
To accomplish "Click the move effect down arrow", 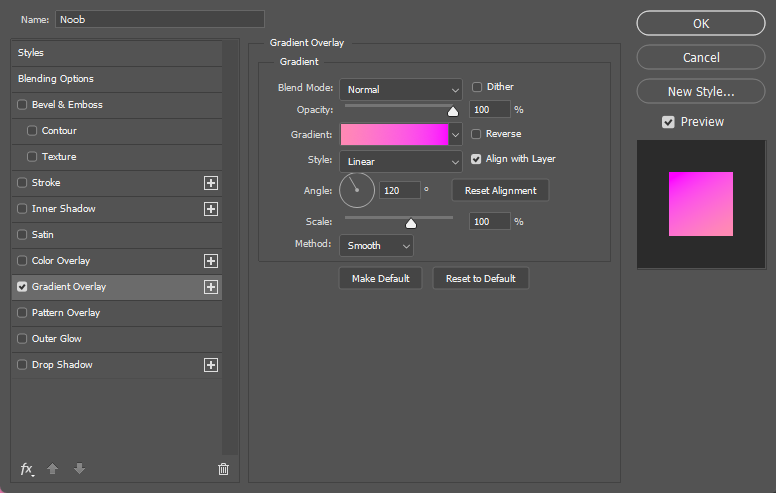I will pos(79,468).
